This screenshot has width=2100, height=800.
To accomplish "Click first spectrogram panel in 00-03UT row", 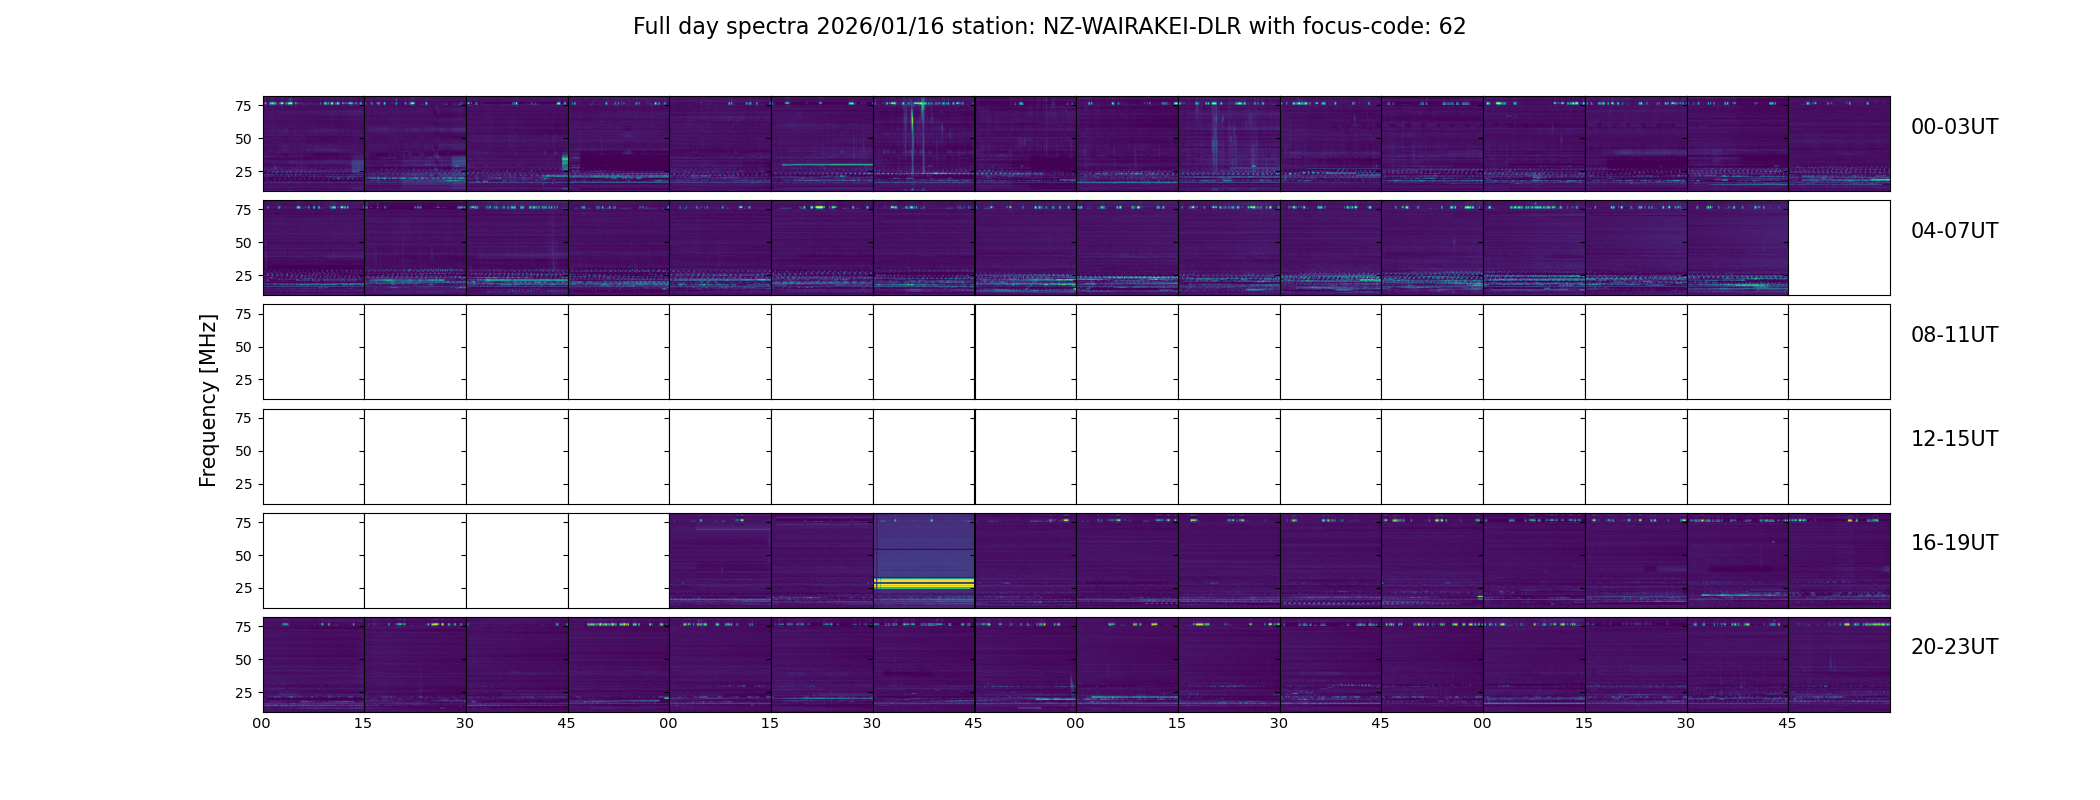I will (314, 144).
